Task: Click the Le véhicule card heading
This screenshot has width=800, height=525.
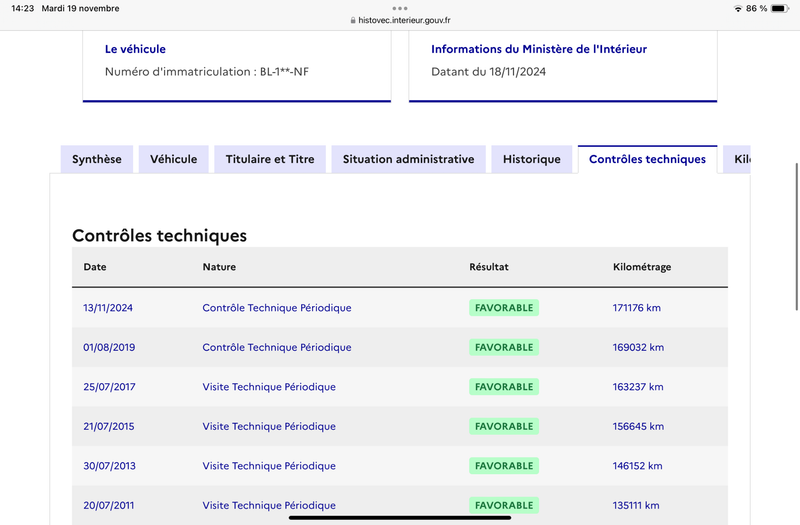Action: click(x=135, y=49)
